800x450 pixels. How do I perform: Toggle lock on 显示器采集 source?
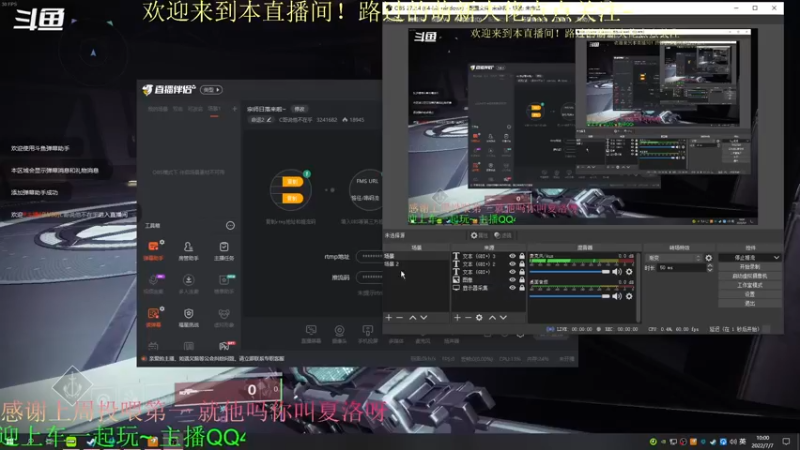tap(522, 288)
